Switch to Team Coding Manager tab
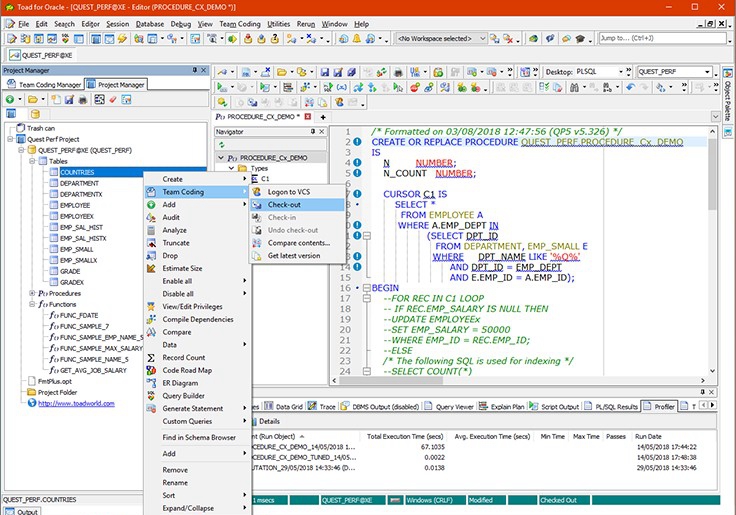This screenshot has height=515, width=736. (44, 85)
